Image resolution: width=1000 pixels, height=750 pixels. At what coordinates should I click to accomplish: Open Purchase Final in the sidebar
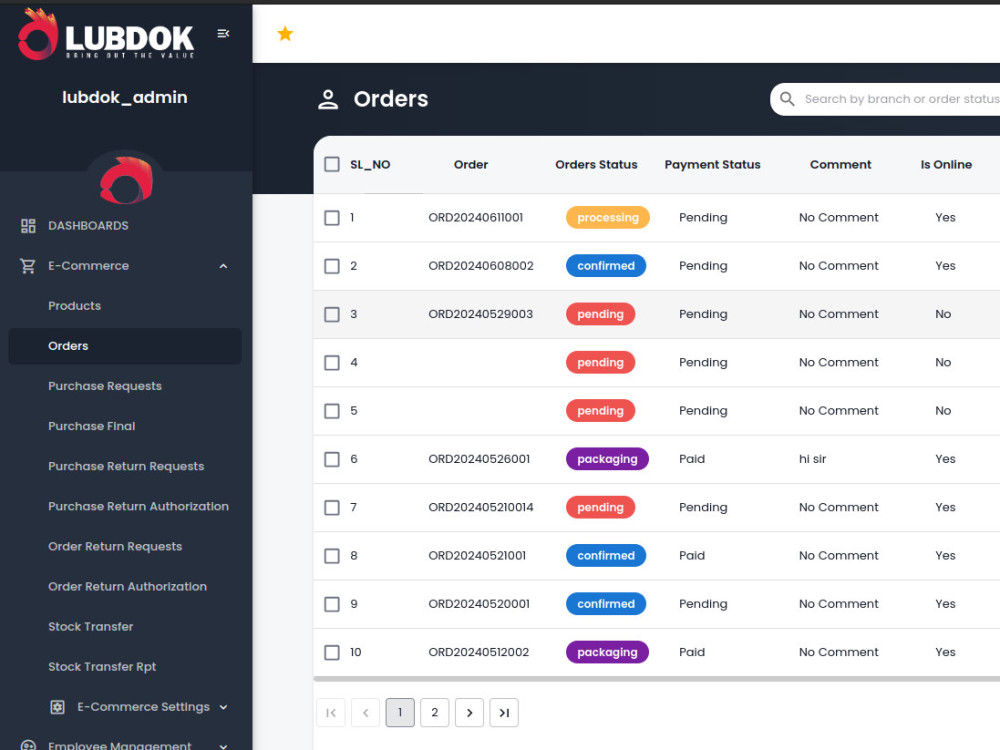pos(92,427)
